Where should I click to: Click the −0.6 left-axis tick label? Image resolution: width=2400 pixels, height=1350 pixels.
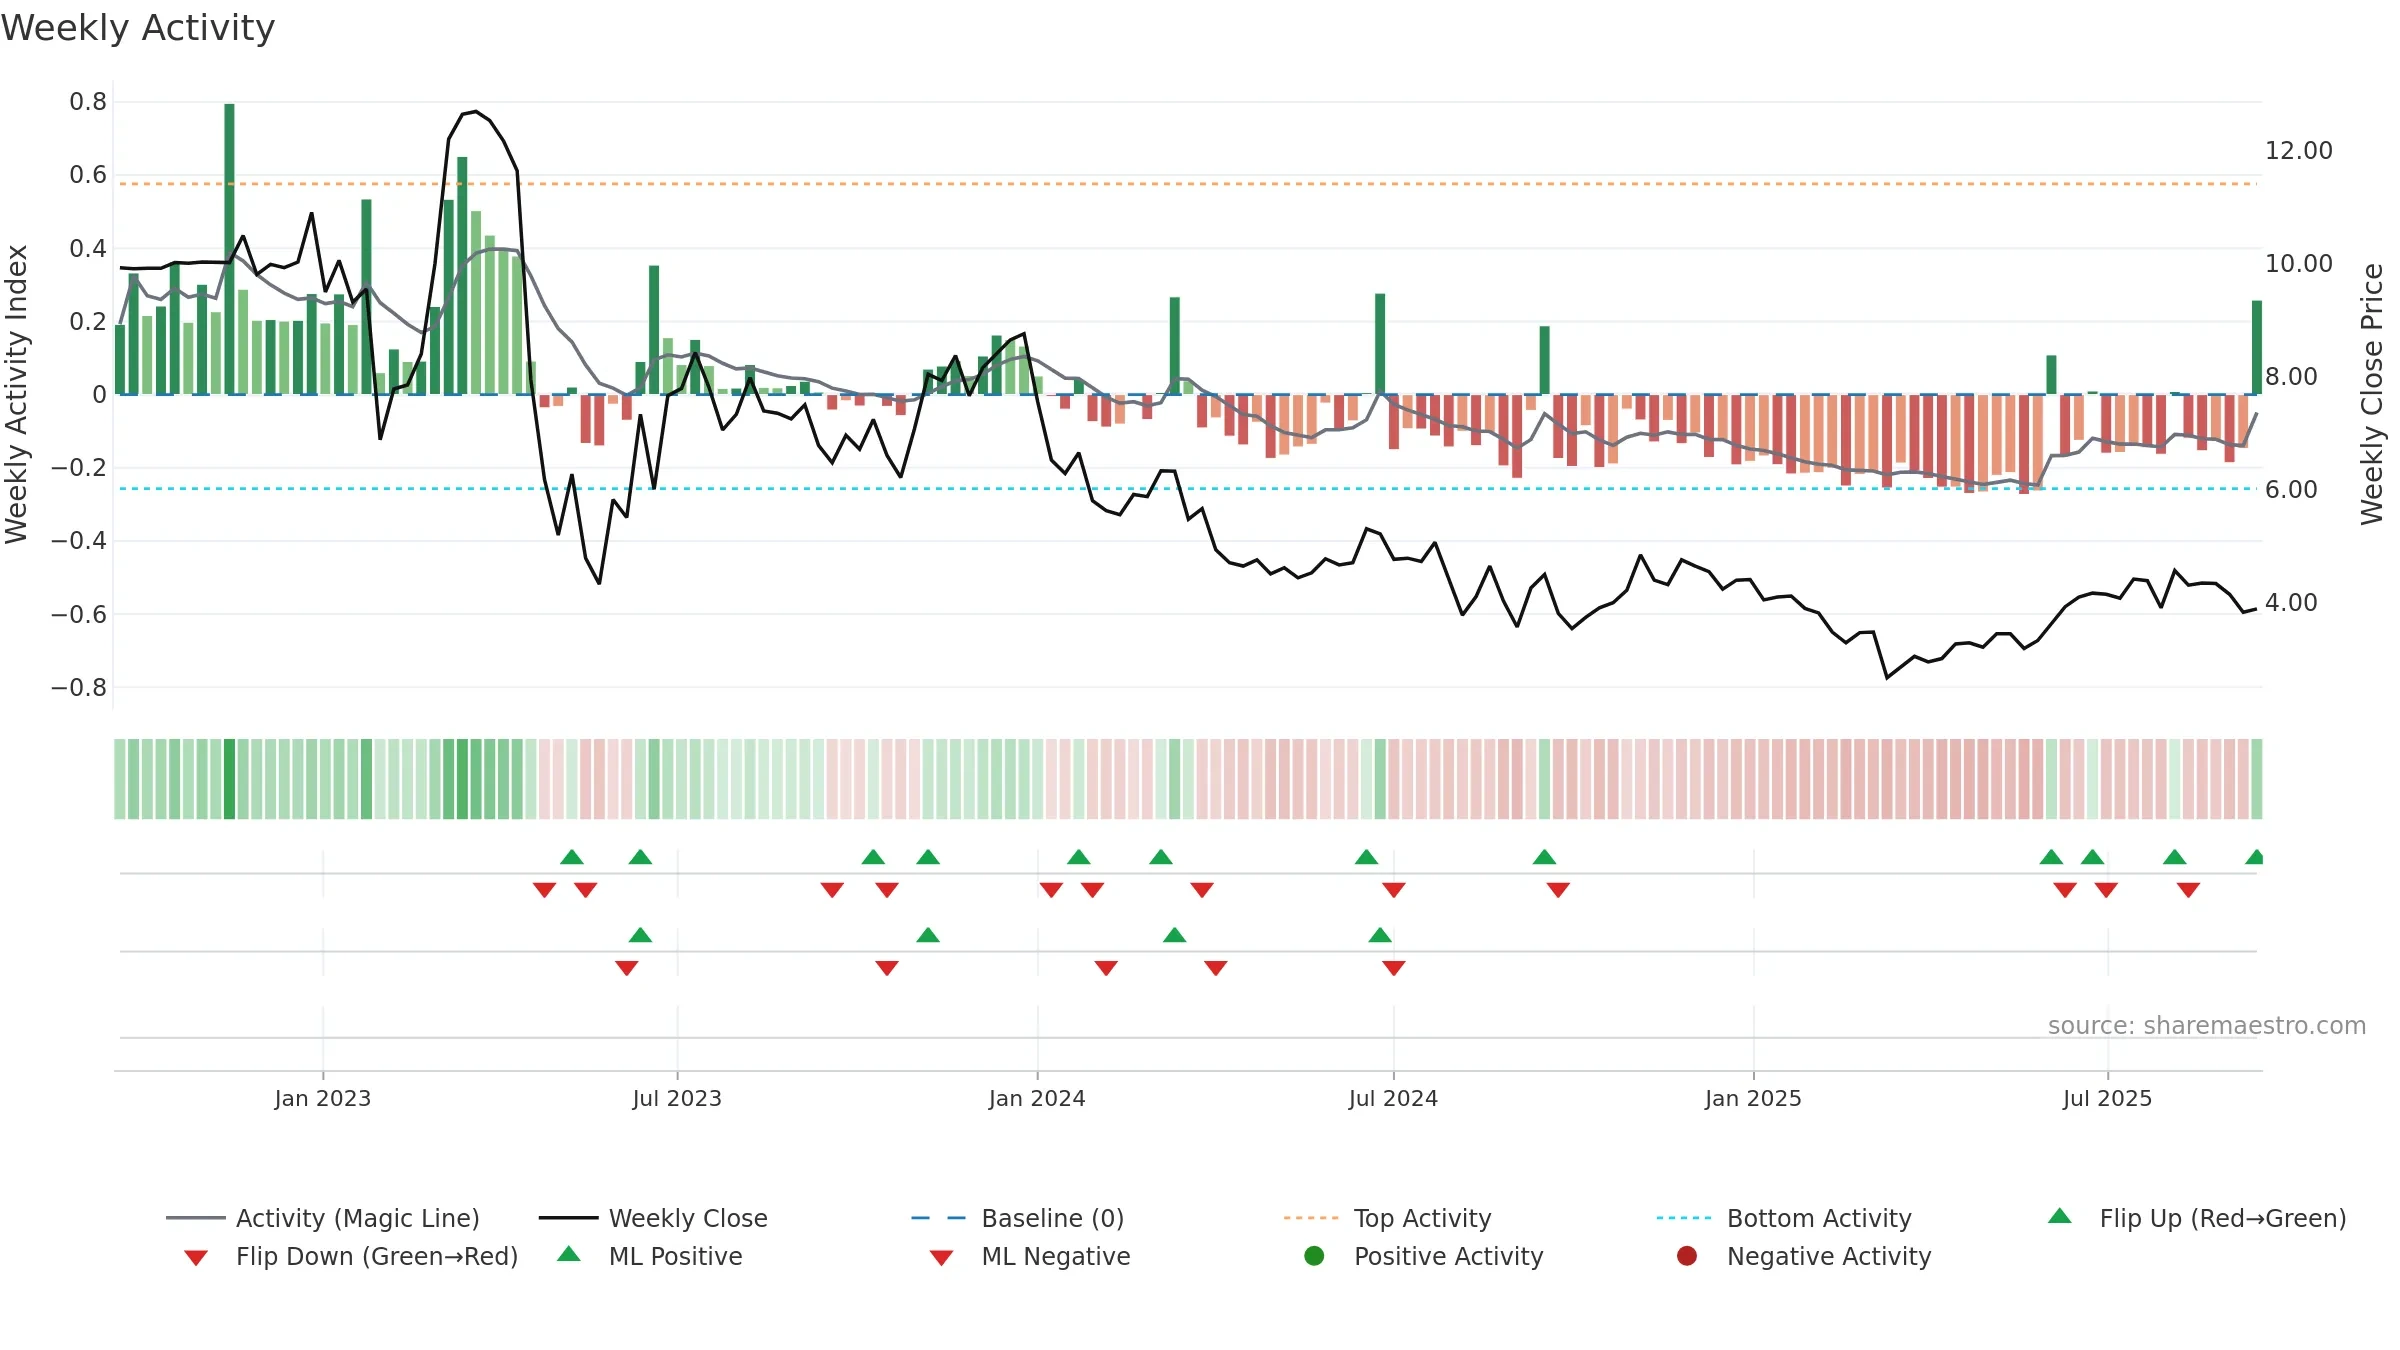[79, 614]
